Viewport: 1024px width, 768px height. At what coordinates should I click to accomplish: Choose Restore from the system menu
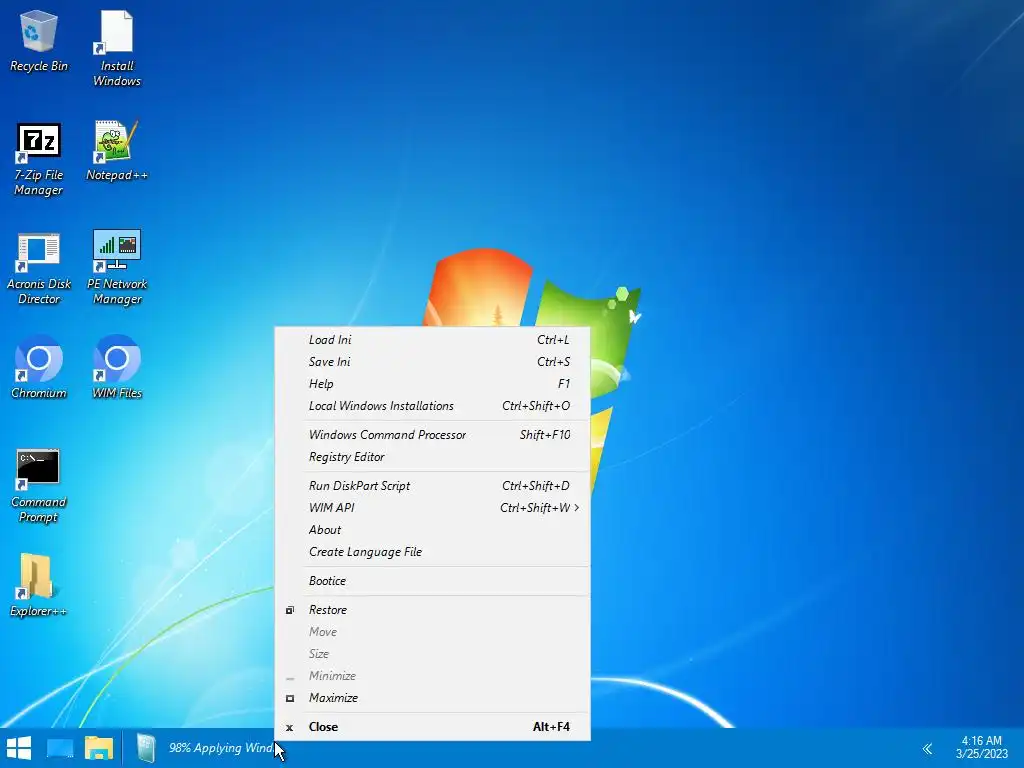pyautogui.click(x=433, y=610)
